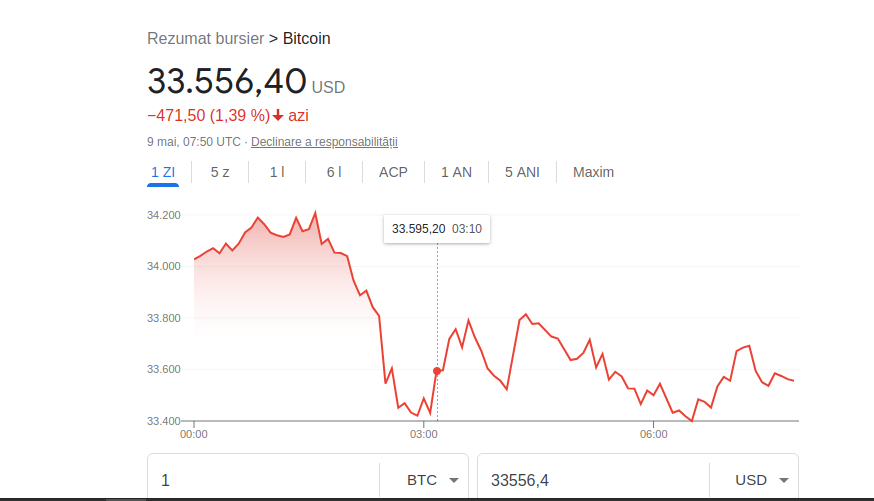Show the 1 AN price history
Viewport: 874px width, 501px height.
tap(456, 172)
